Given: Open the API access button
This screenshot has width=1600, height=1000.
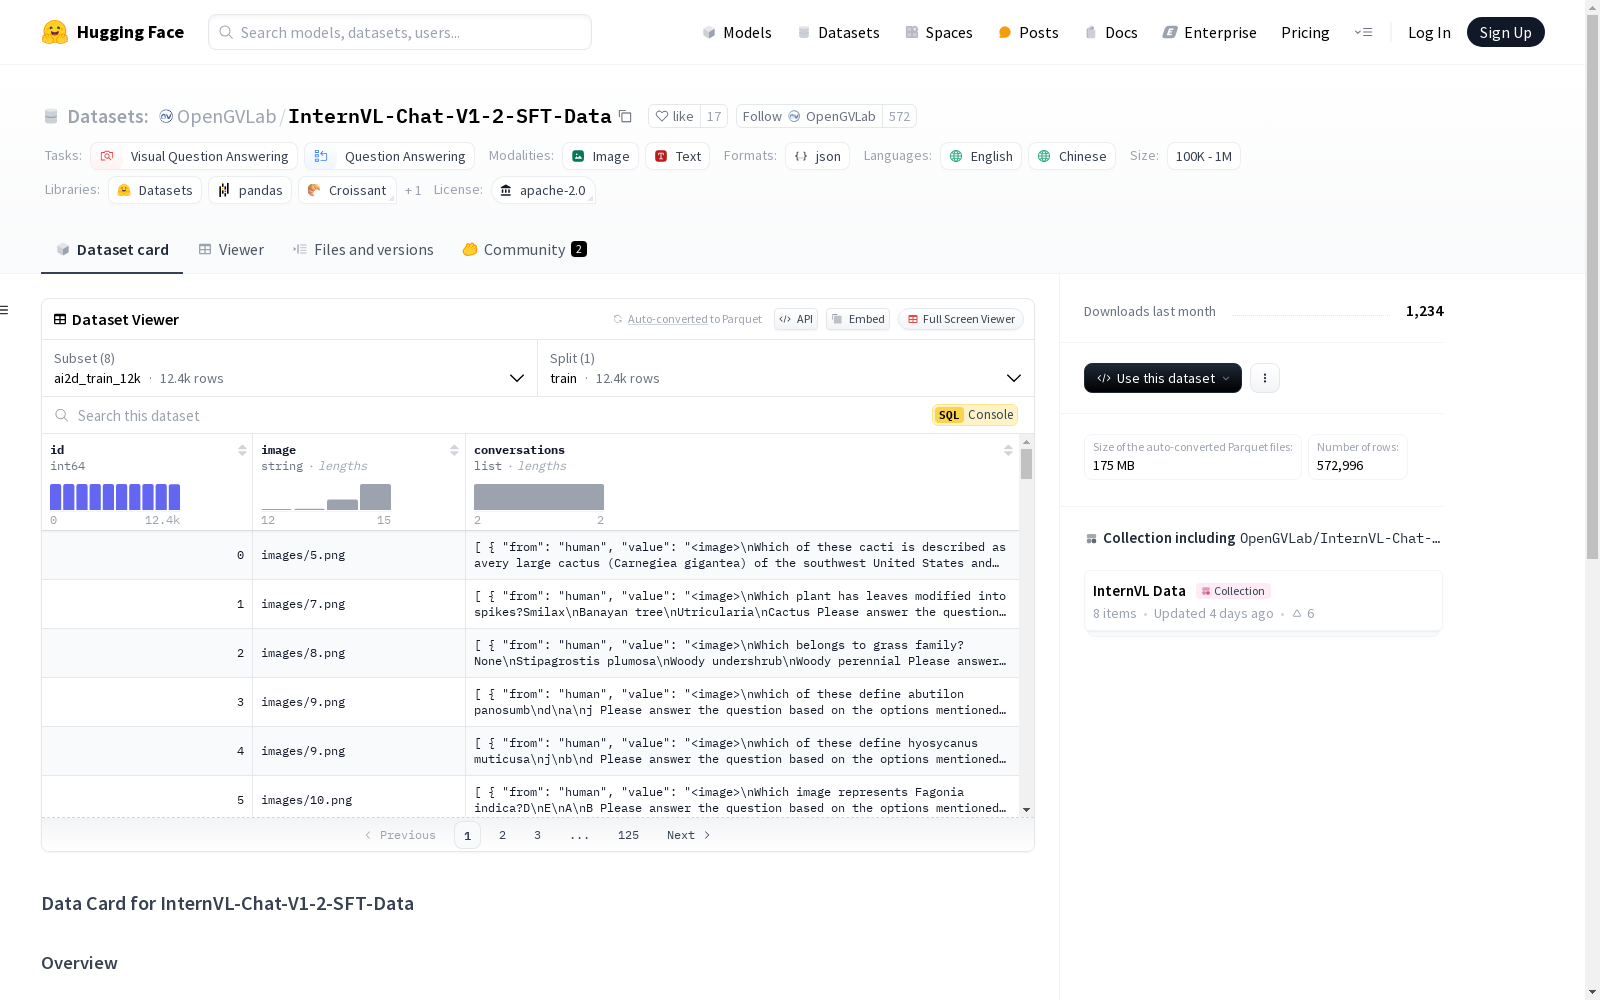Looking at the screenshot, I should point(796,319).
